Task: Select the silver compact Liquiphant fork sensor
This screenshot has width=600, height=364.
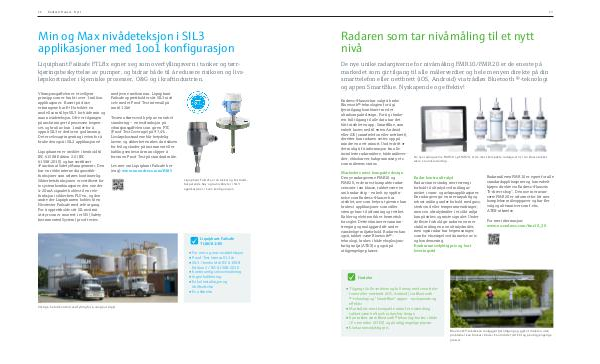Action: click(197, 146)
